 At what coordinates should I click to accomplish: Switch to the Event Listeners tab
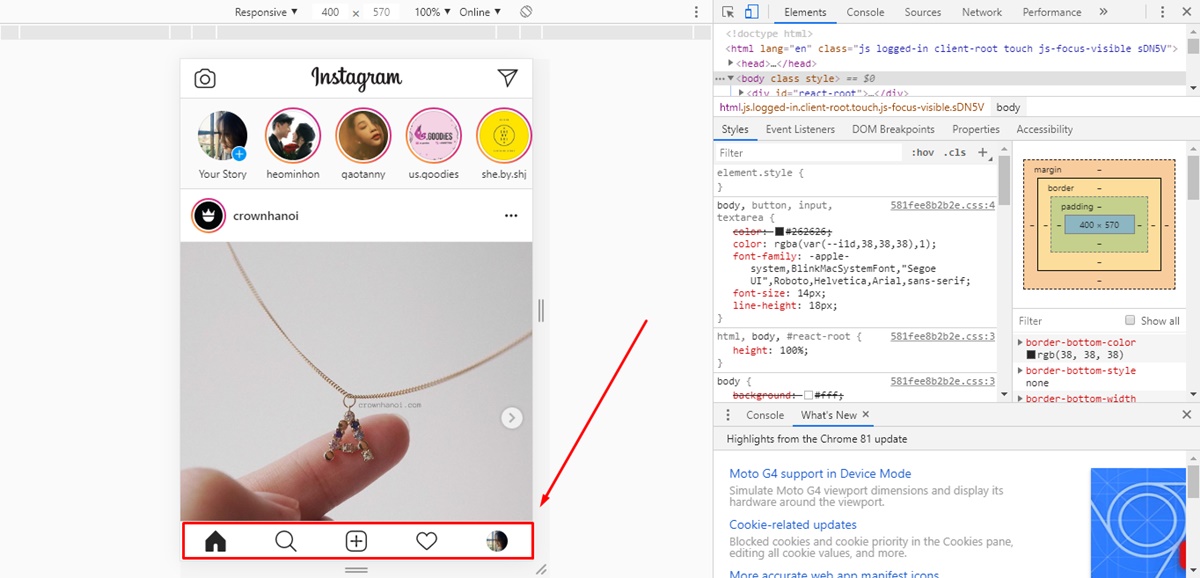(x=800, y=129)
